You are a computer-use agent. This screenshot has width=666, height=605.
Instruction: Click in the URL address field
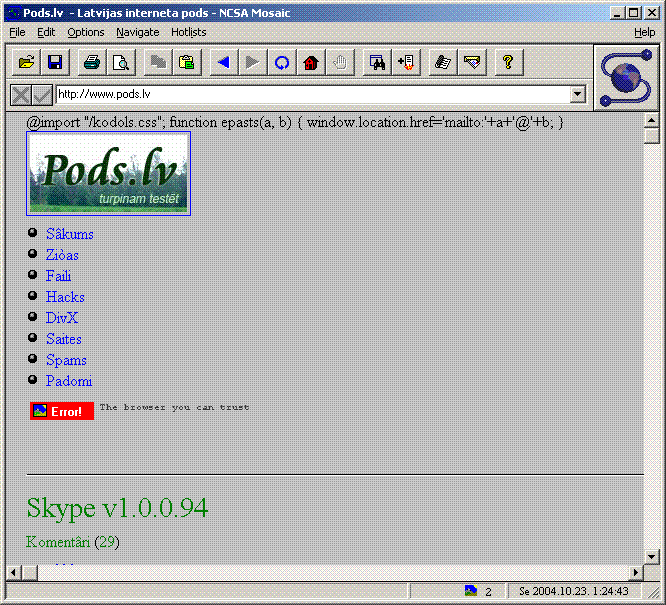pyautogui.click(x=313, y=94)
